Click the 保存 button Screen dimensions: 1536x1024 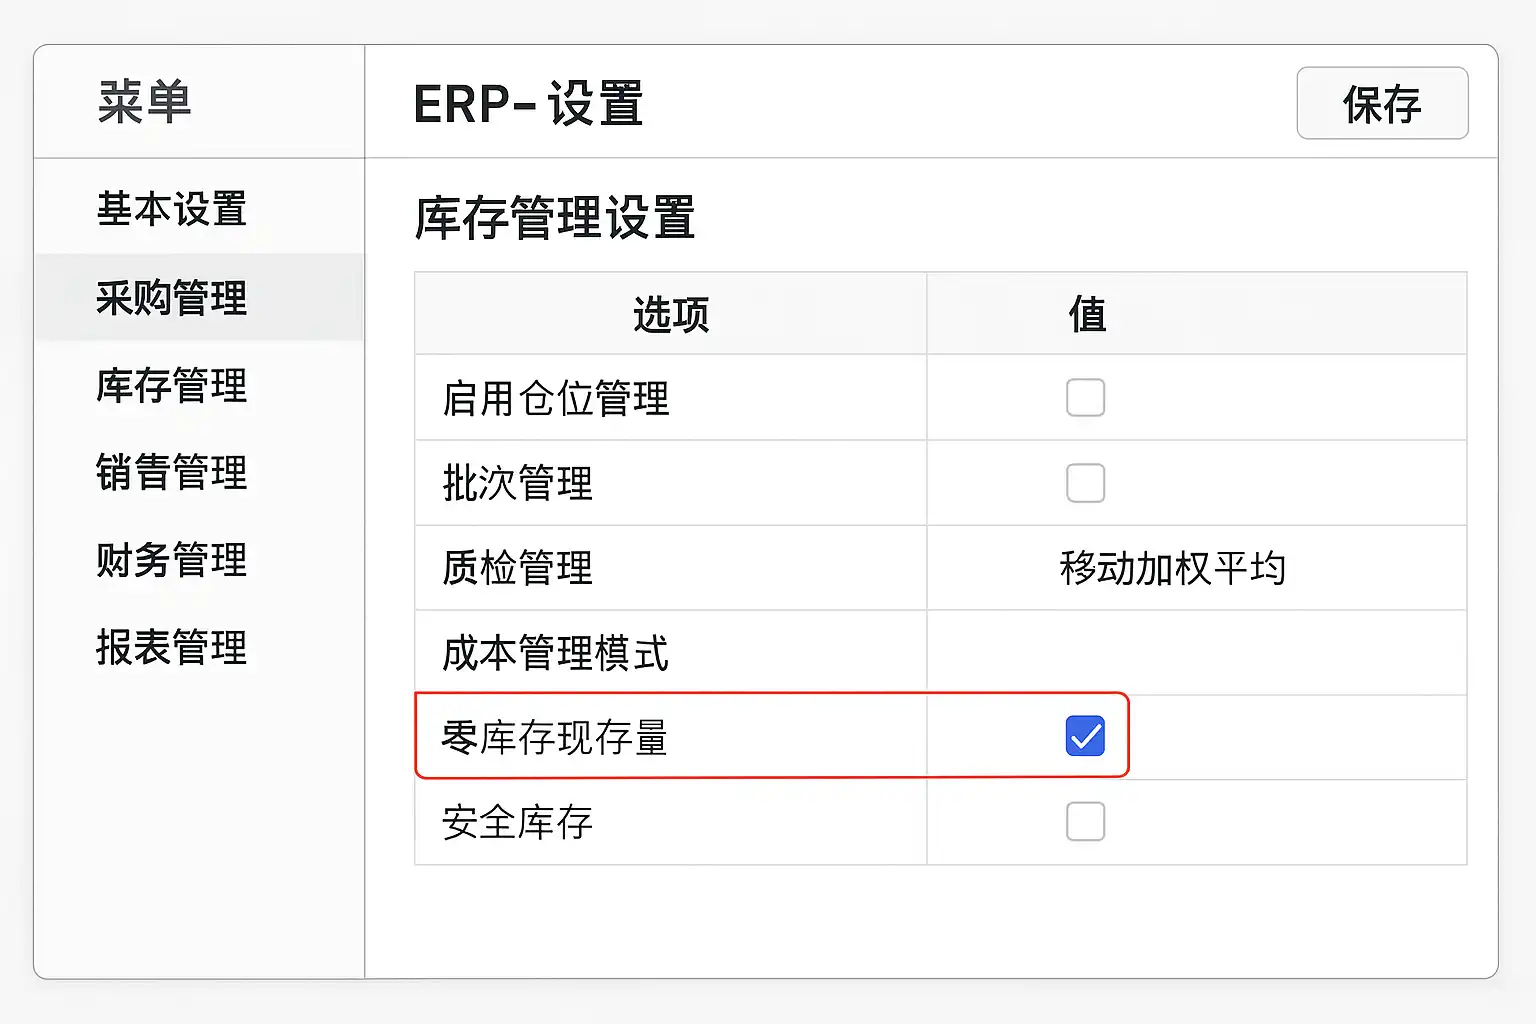click(x=1381, y=104)
